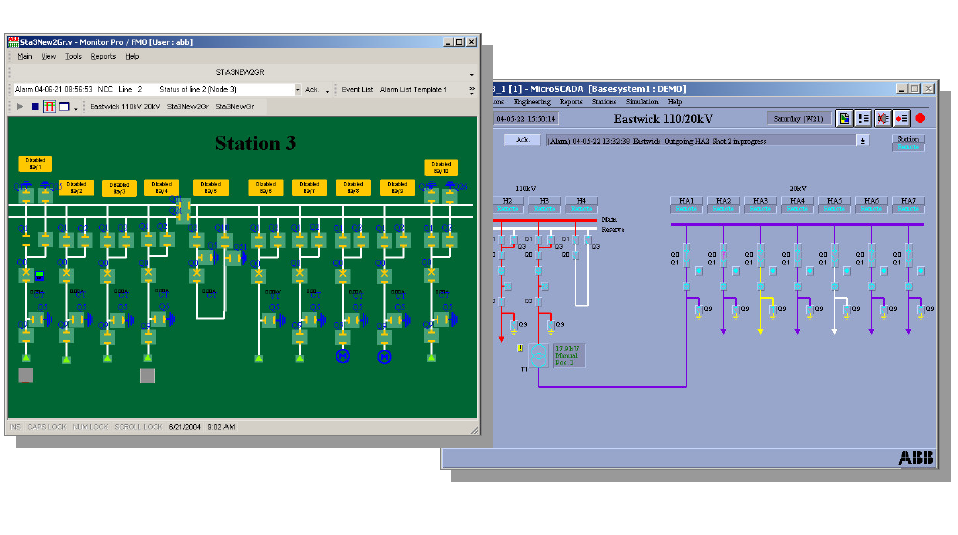Click the Station Remote control box
This screenshot has width=958, height=535.
[x=908, y=143]
